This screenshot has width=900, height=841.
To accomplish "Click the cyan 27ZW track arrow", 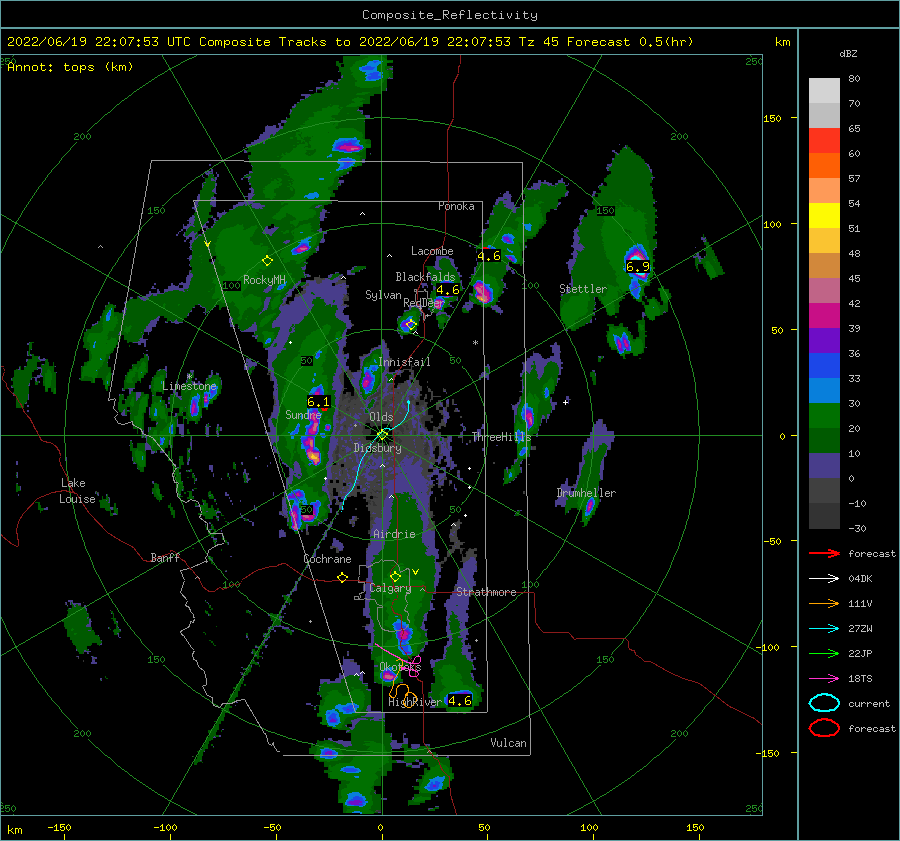I will (824, 629).
